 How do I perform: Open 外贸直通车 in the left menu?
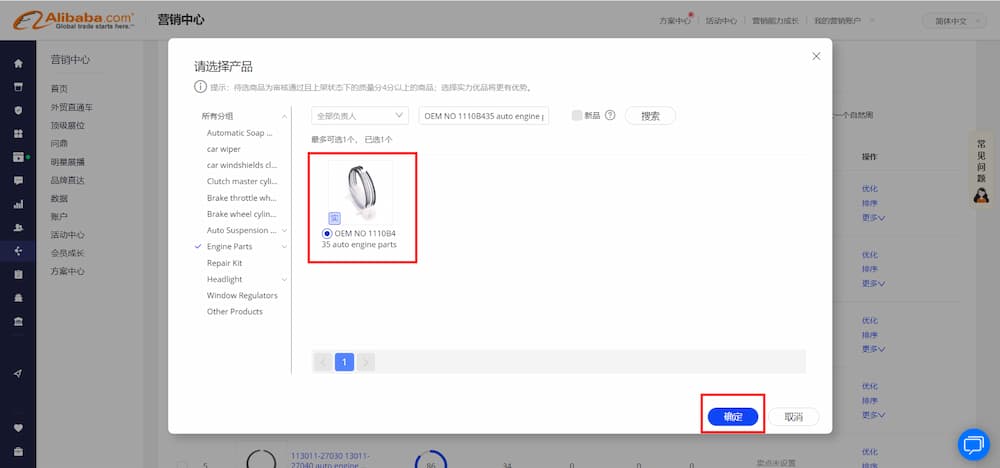point(71,108)
